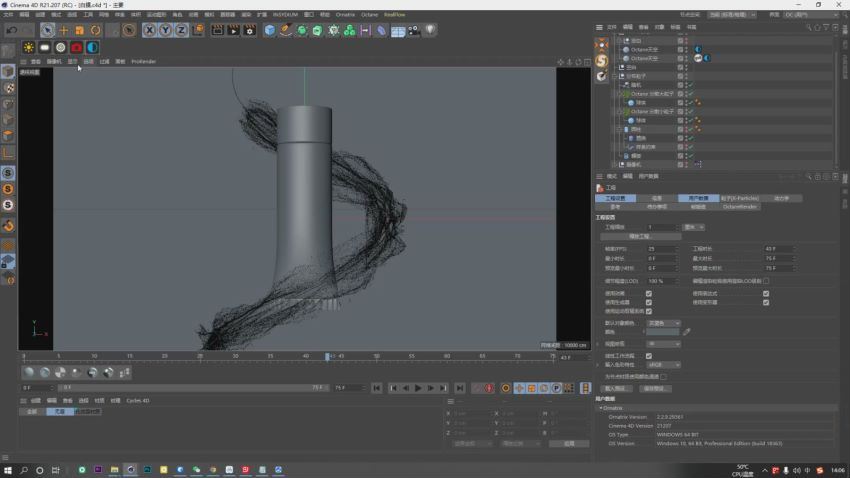This screenshot has width=850, height=478.
Task: Expand the Octane scatter big particles node
Action: point(620,94)
